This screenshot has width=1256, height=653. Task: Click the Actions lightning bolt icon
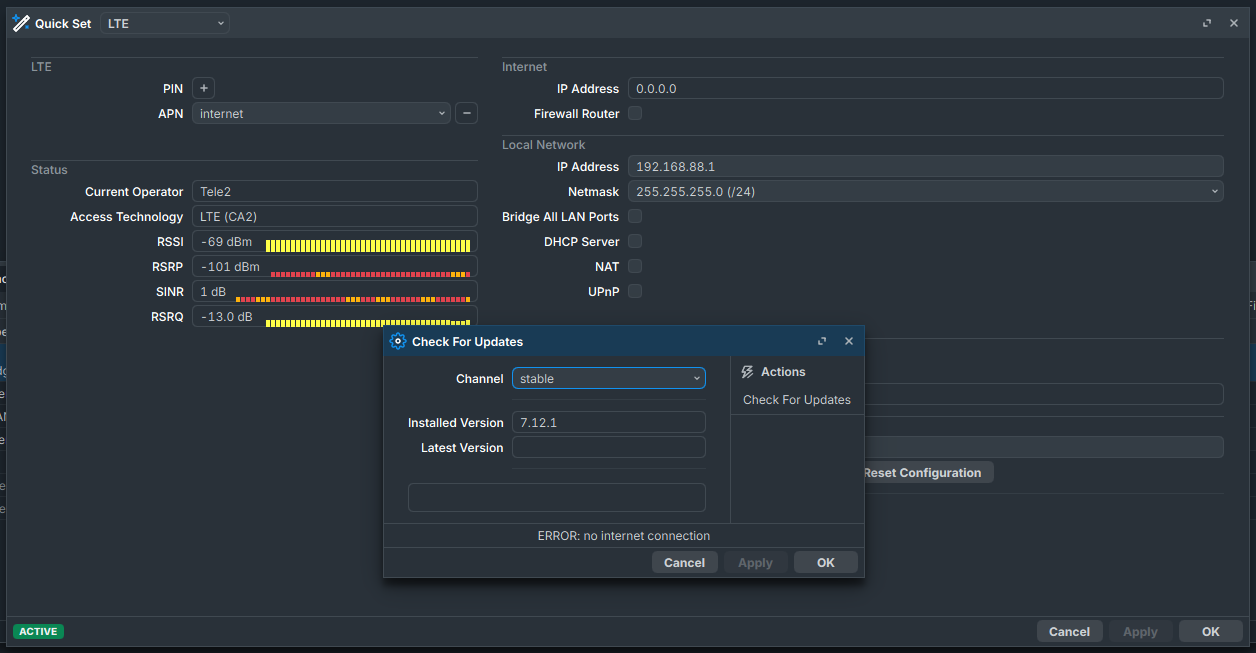pos(747,372)
